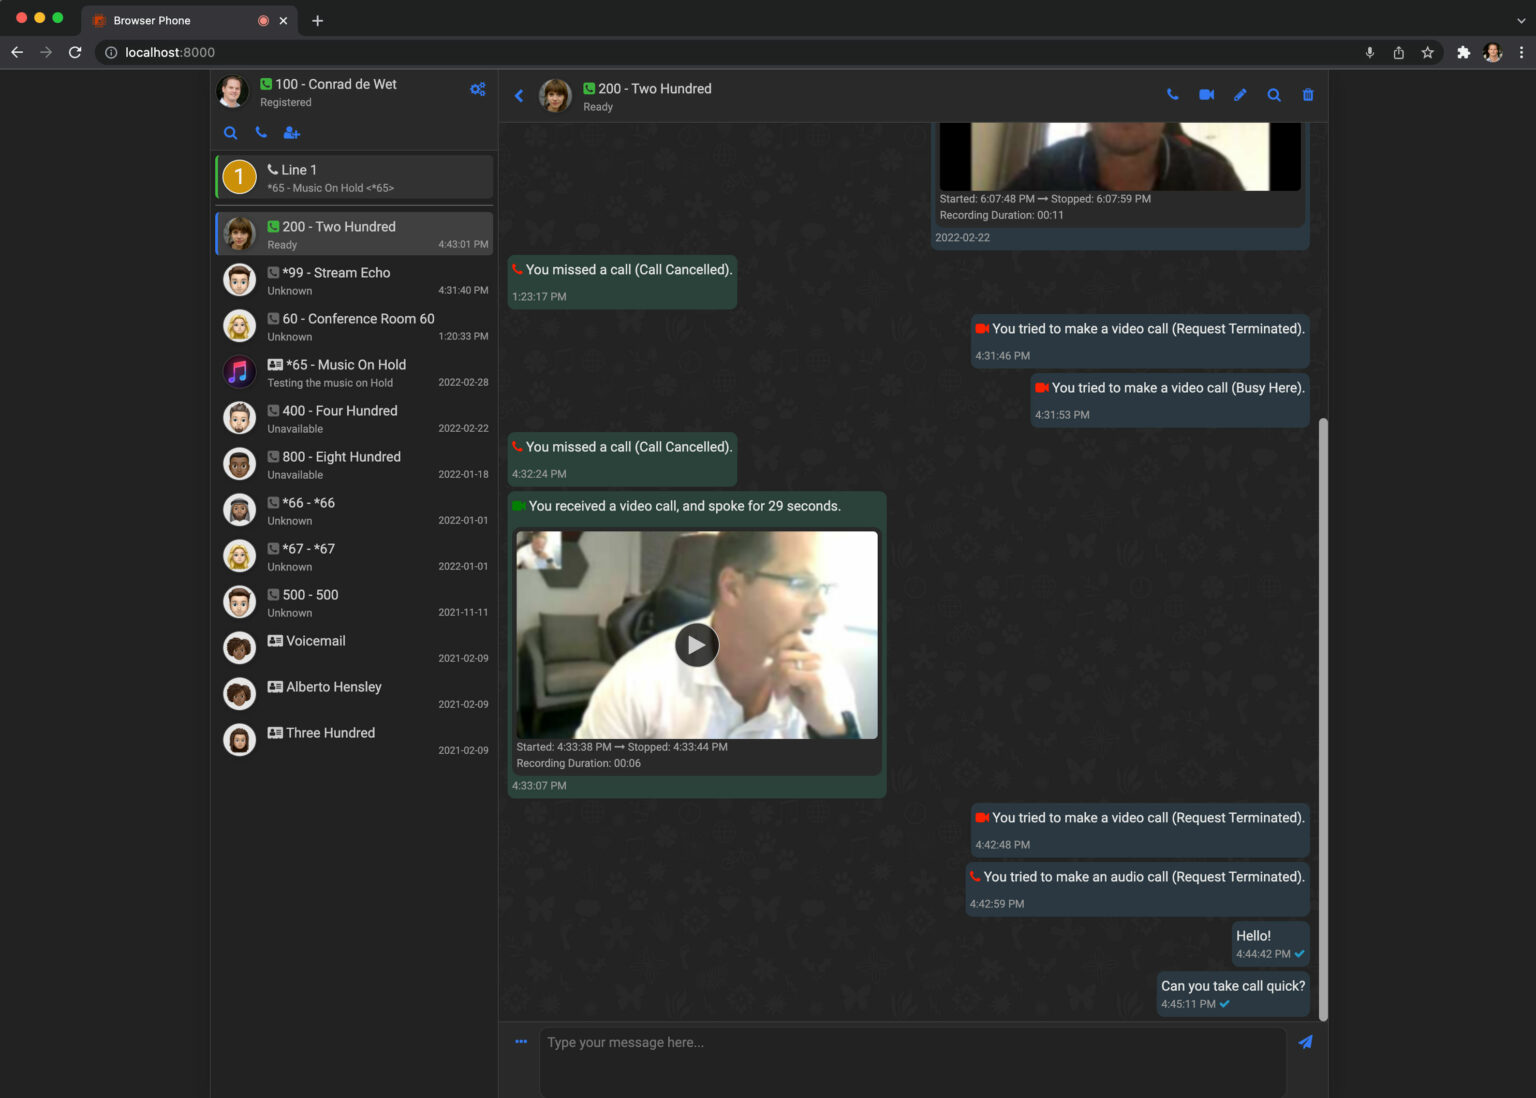Reload the current page

pos(75,52)
